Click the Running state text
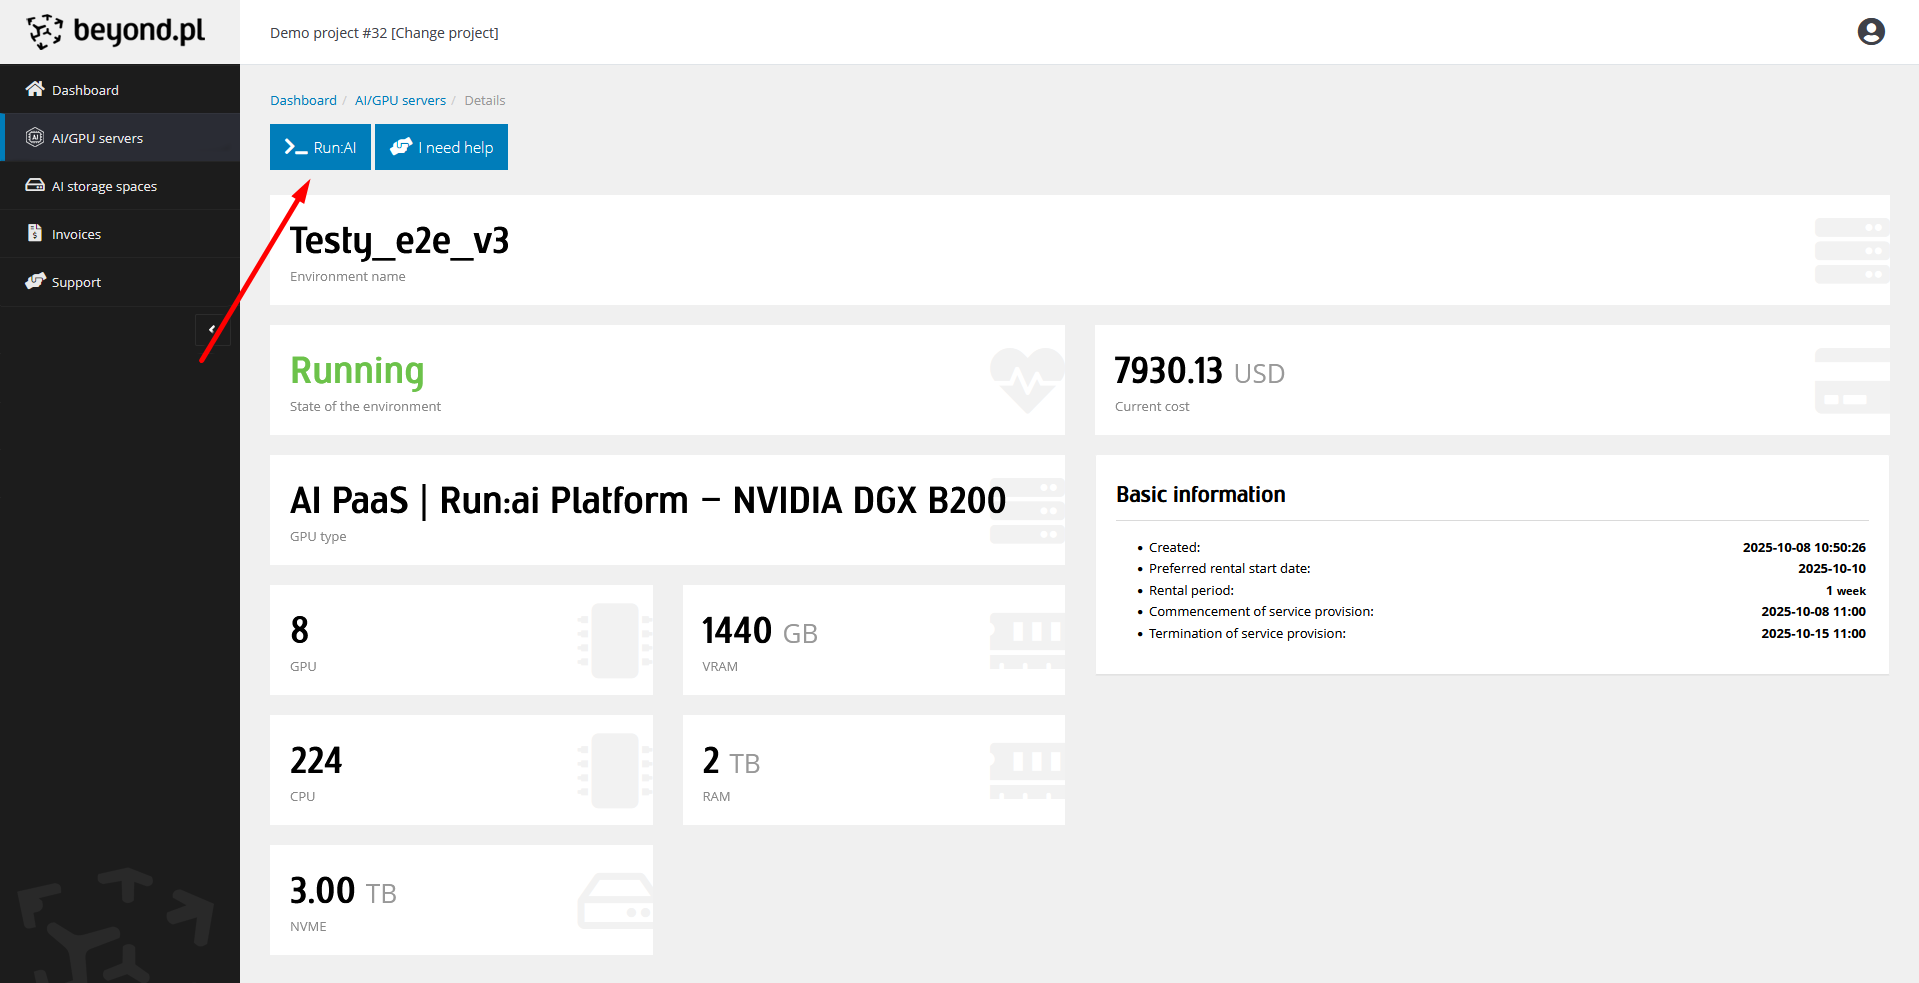 (x=357, y=371)
